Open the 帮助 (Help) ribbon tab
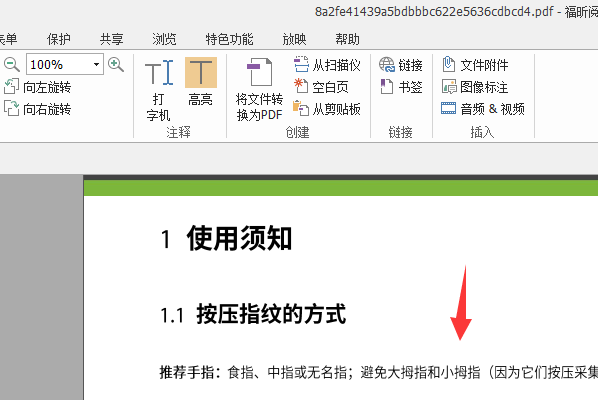Viewport: 598px width, 400px height. click(x=347, y=39)
